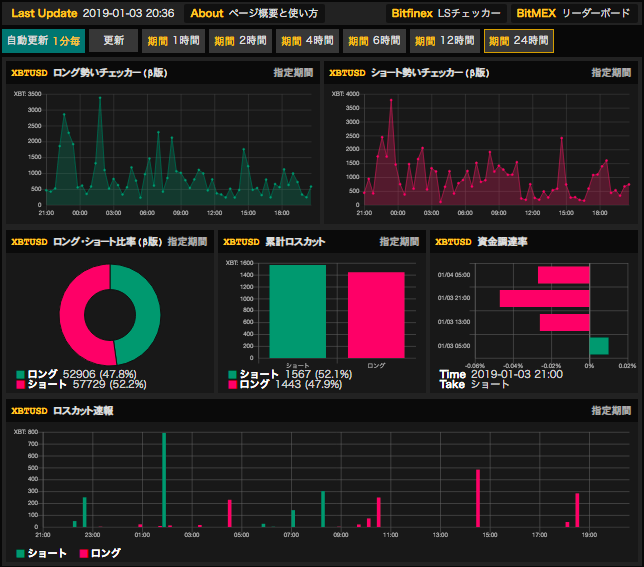Click pink ショート legend swatch under donut

tap(21, 385)
